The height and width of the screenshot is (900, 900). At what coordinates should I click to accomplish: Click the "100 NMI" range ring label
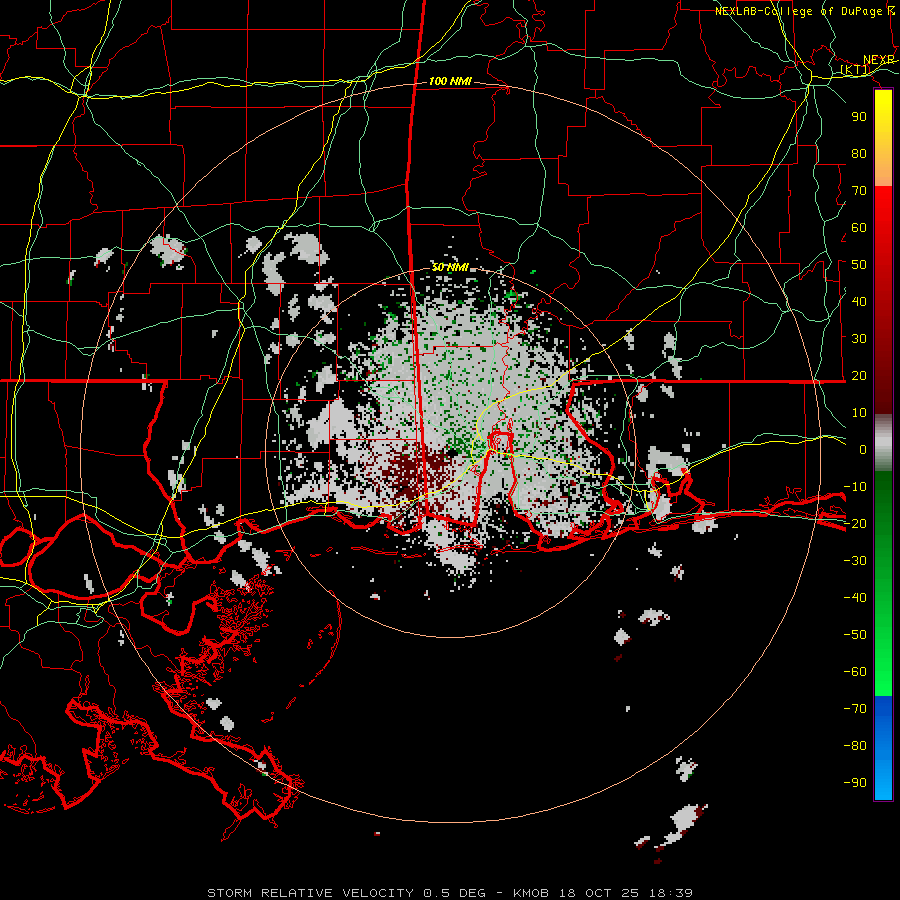(x=450, y=81)
